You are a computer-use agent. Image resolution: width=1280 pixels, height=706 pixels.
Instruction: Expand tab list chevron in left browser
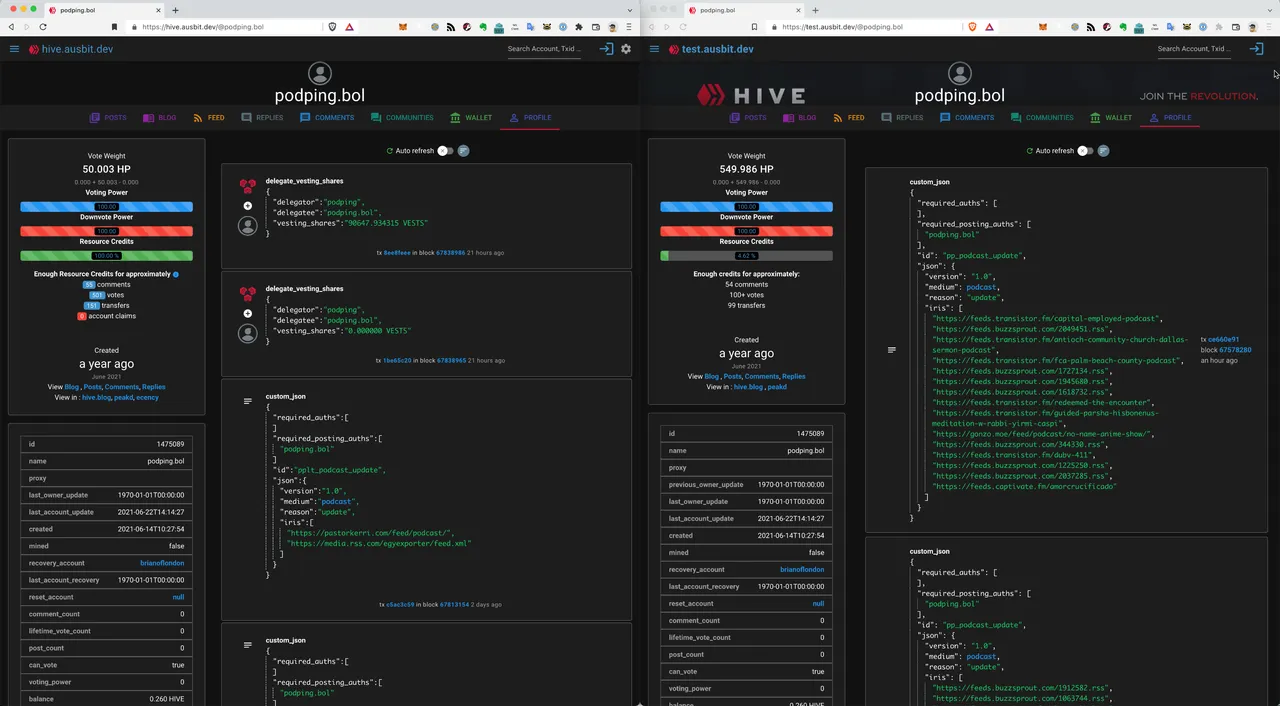[630, 9]
